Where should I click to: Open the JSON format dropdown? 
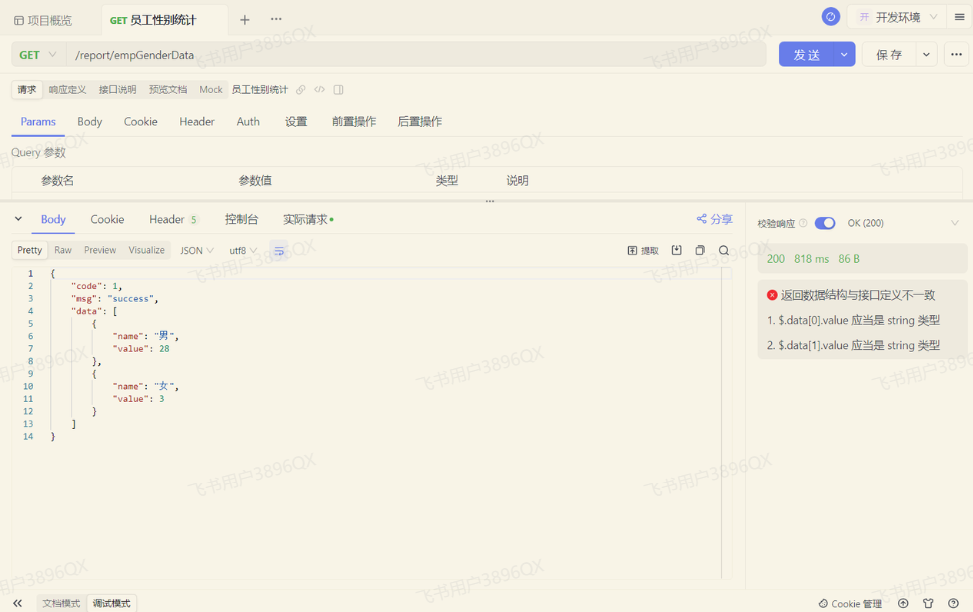[197, 251]
